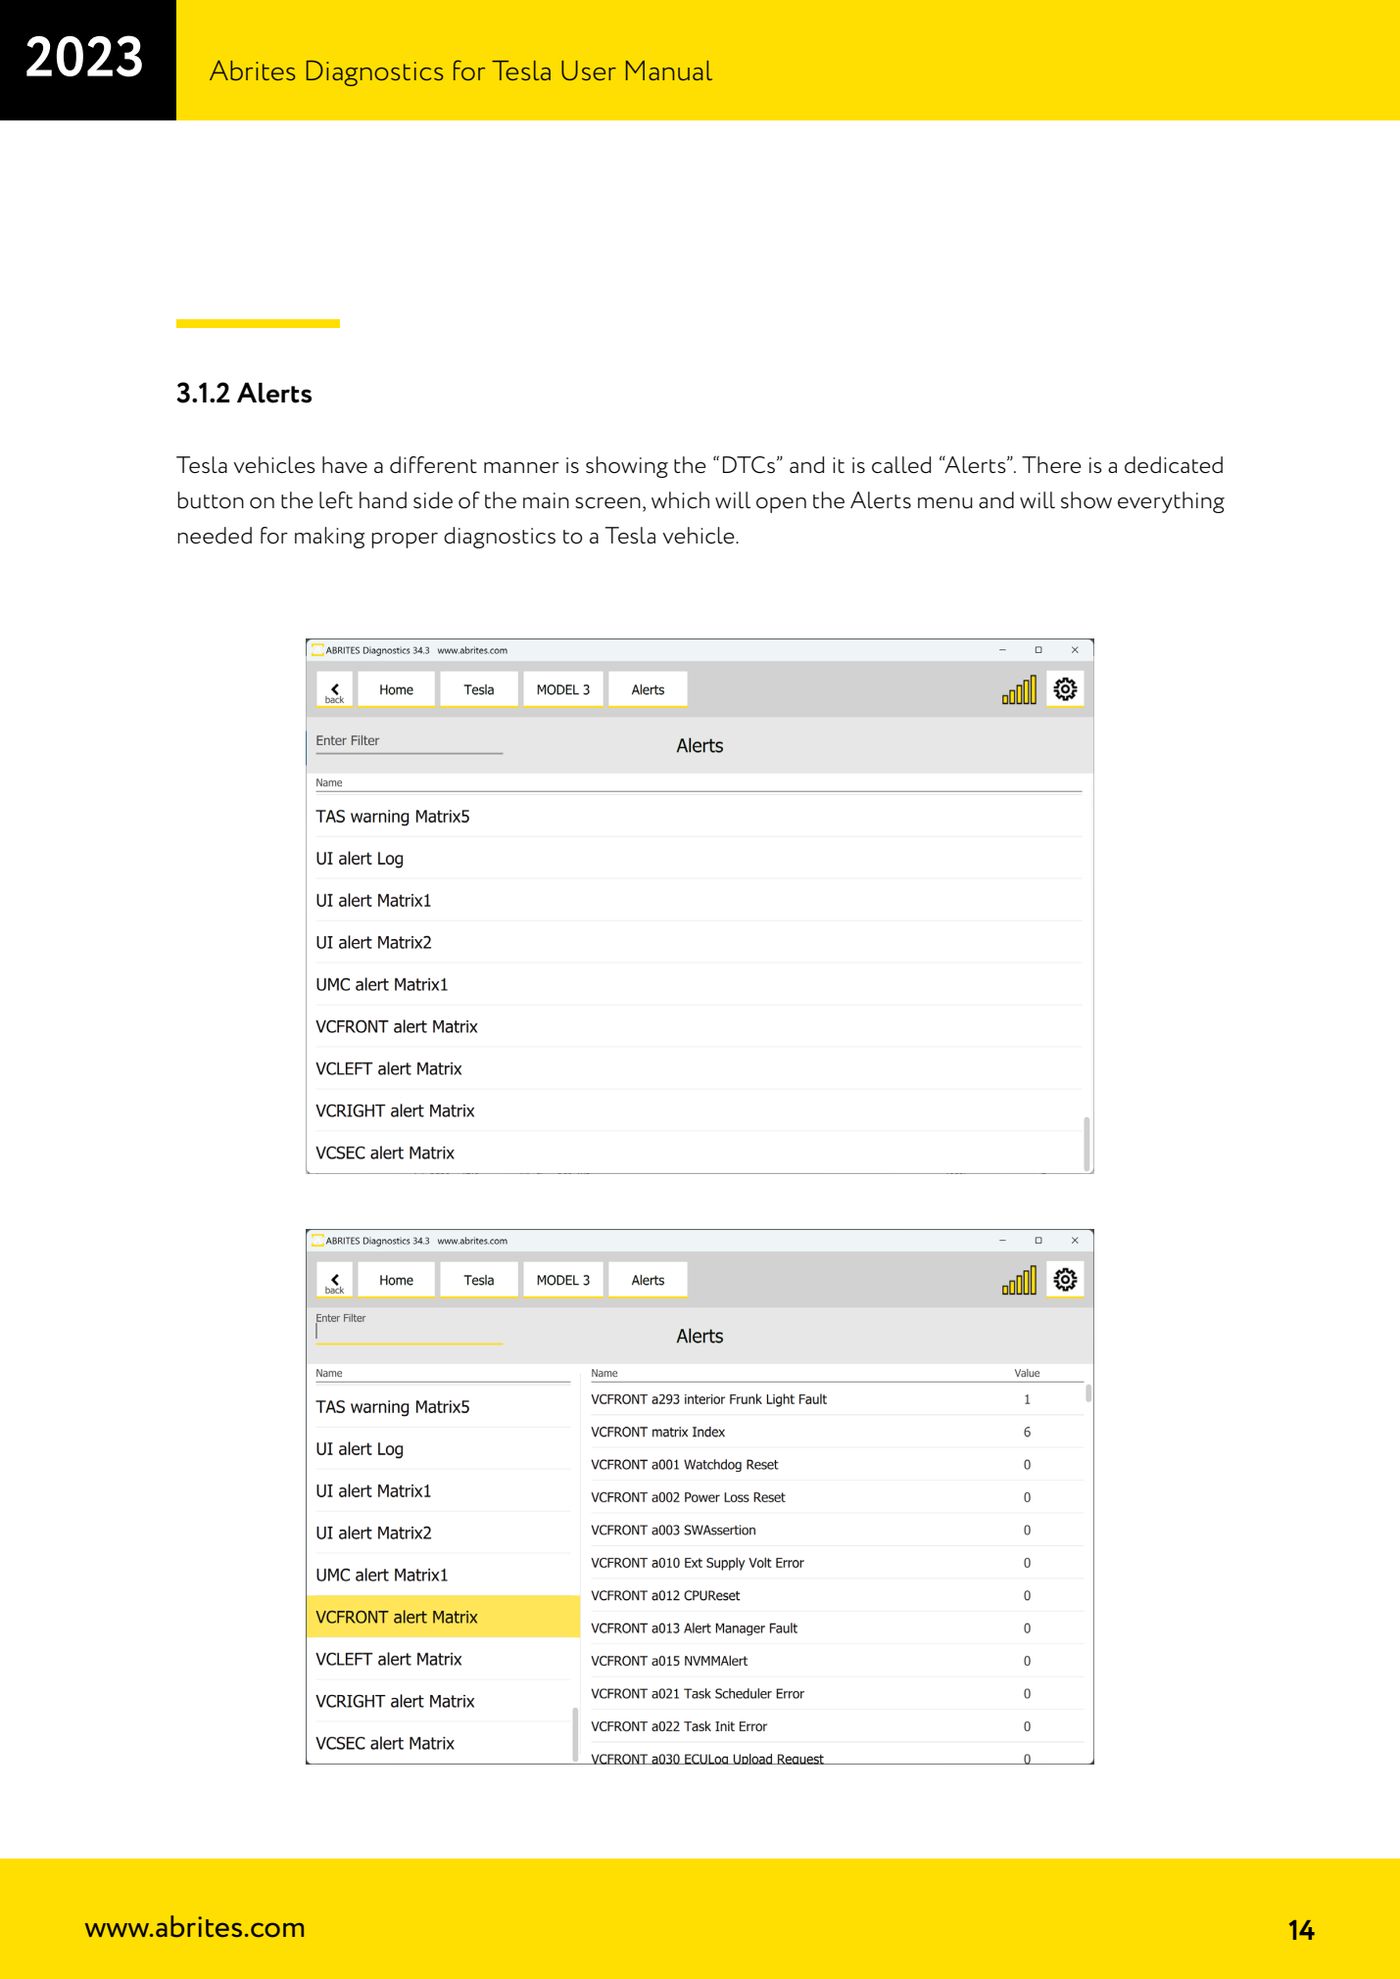
Task: Select Alerts breadcrumb in lower window
Action: [x=648, y=1280]
